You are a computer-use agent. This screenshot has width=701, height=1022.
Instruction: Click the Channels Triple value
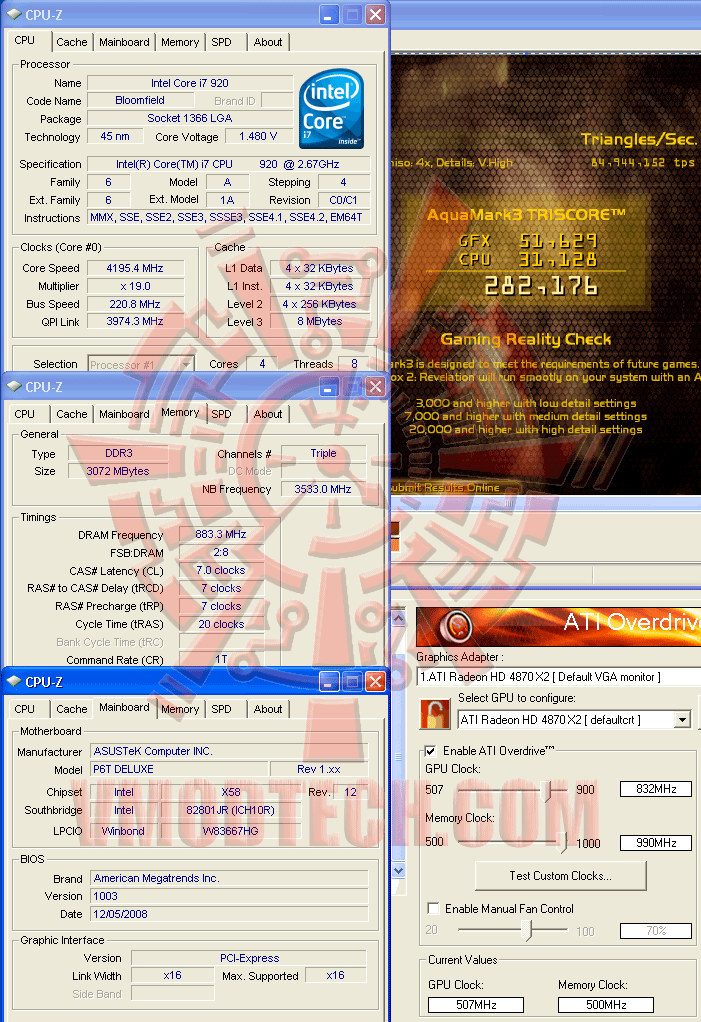[x=323, y=453]
